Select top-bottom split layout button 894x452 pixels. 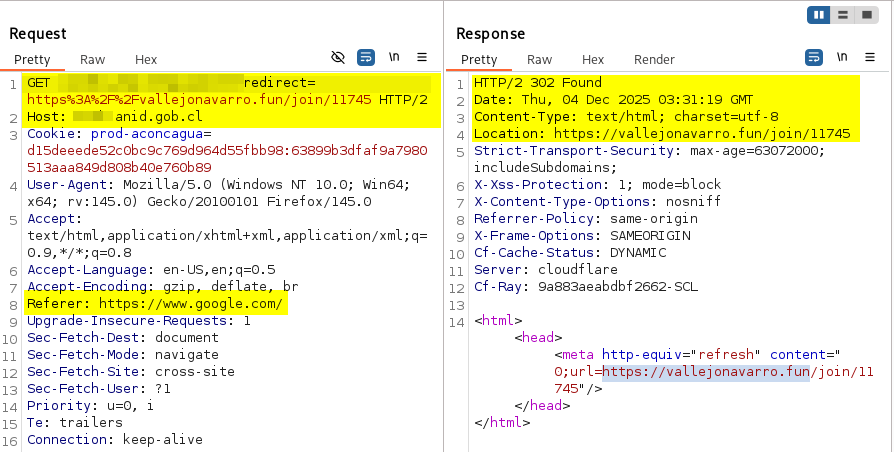tap(843, 15)
